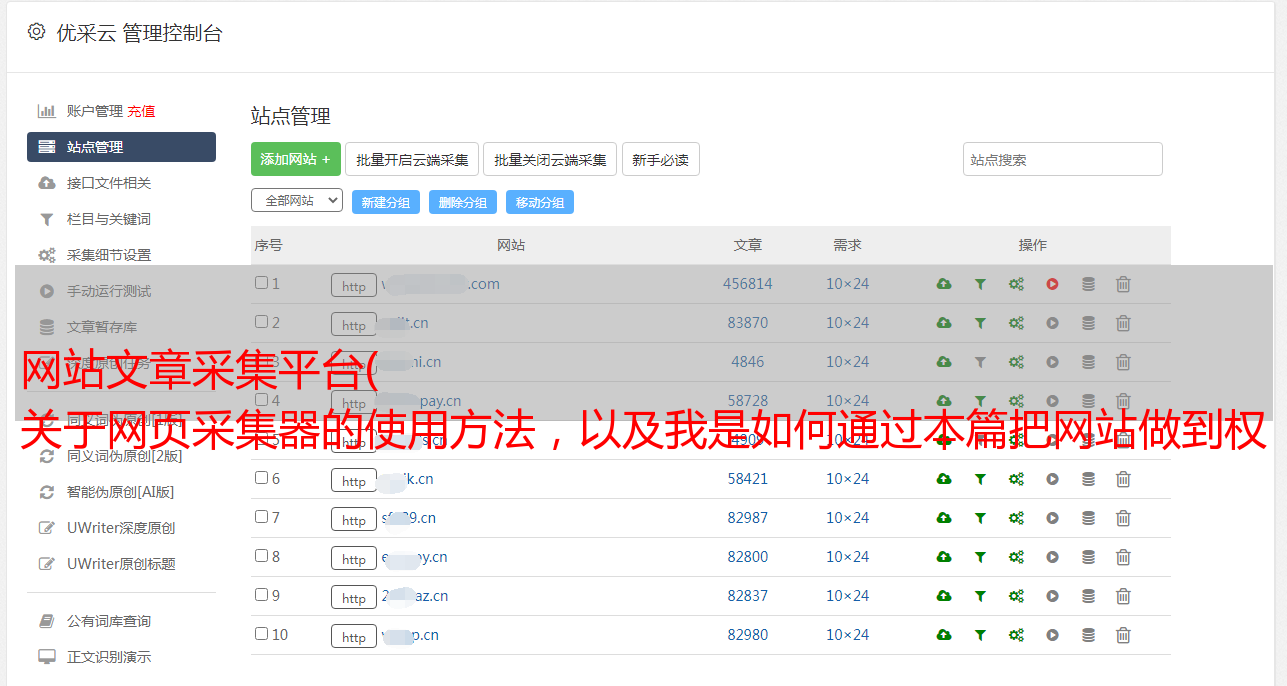Image resolution: width=1287 pixels, height=686 pixels.
Task: Click the 新建分组 button
Action: pyautogui.click(x=386, y=202)
